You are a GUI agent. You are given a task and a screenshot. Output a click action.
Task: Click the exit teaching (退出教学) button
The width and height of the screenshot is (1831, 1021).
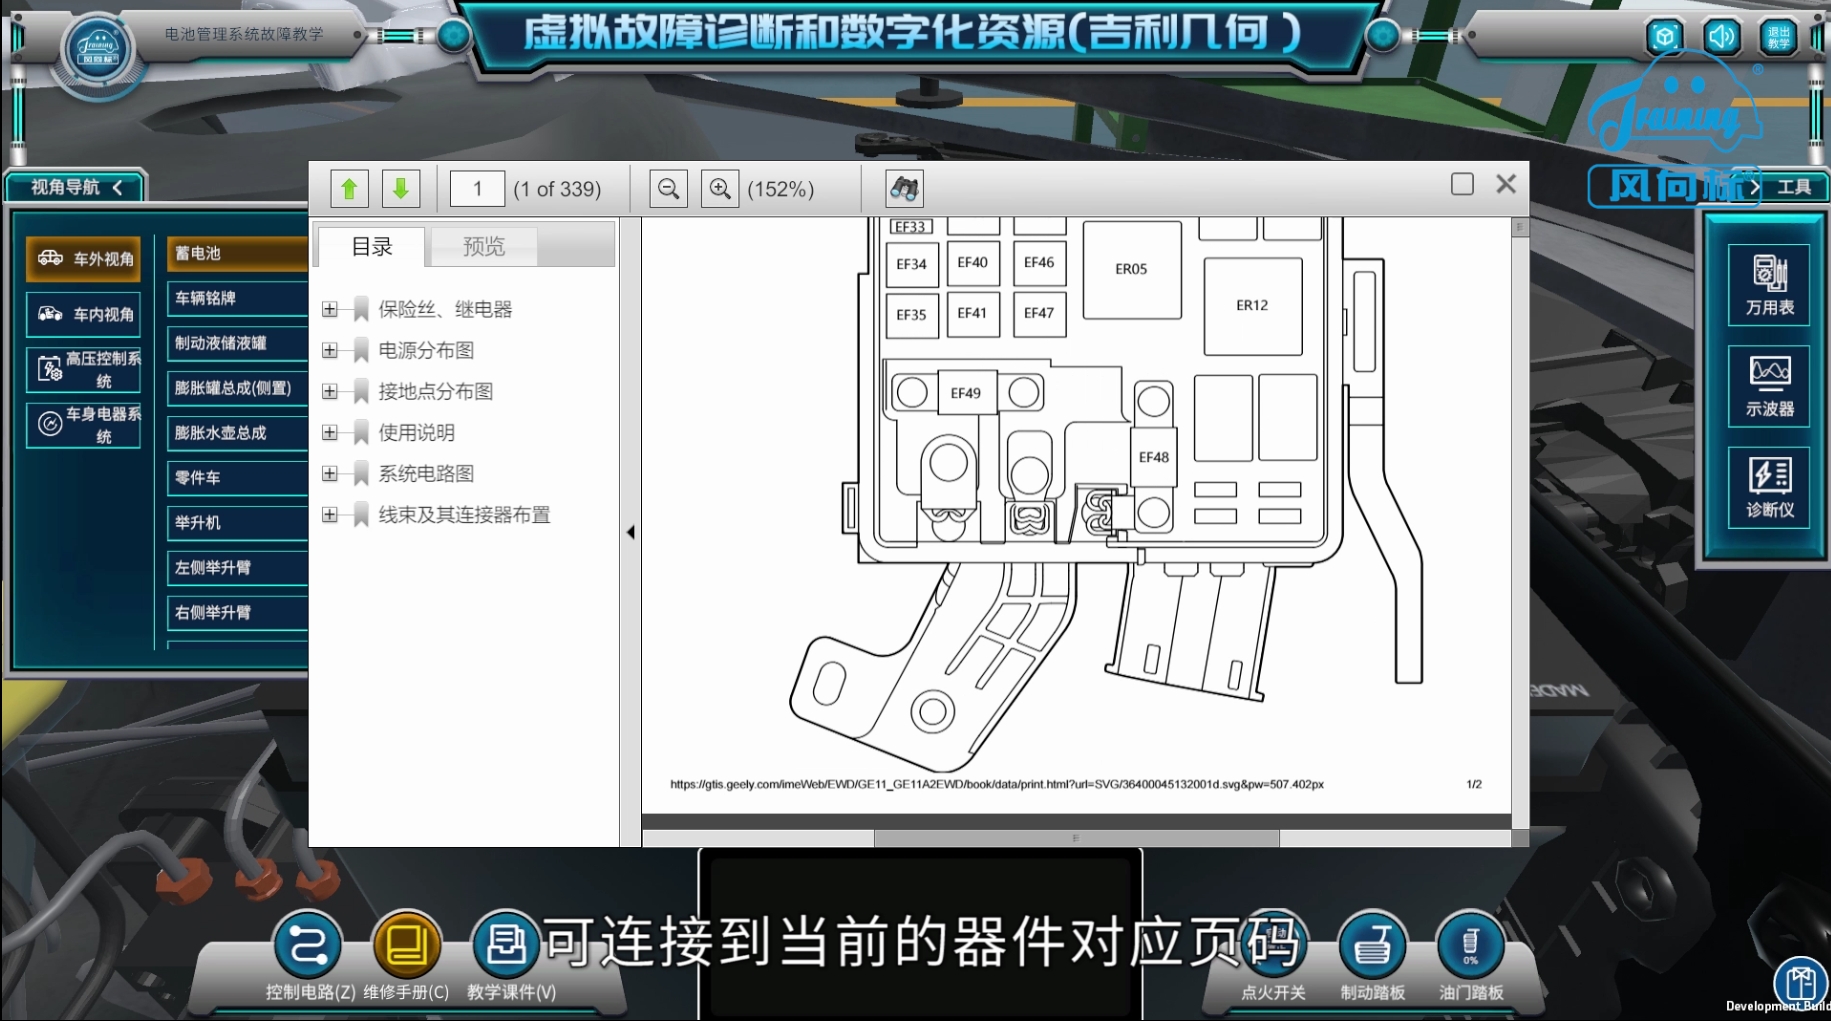(x=1778, y=38)
